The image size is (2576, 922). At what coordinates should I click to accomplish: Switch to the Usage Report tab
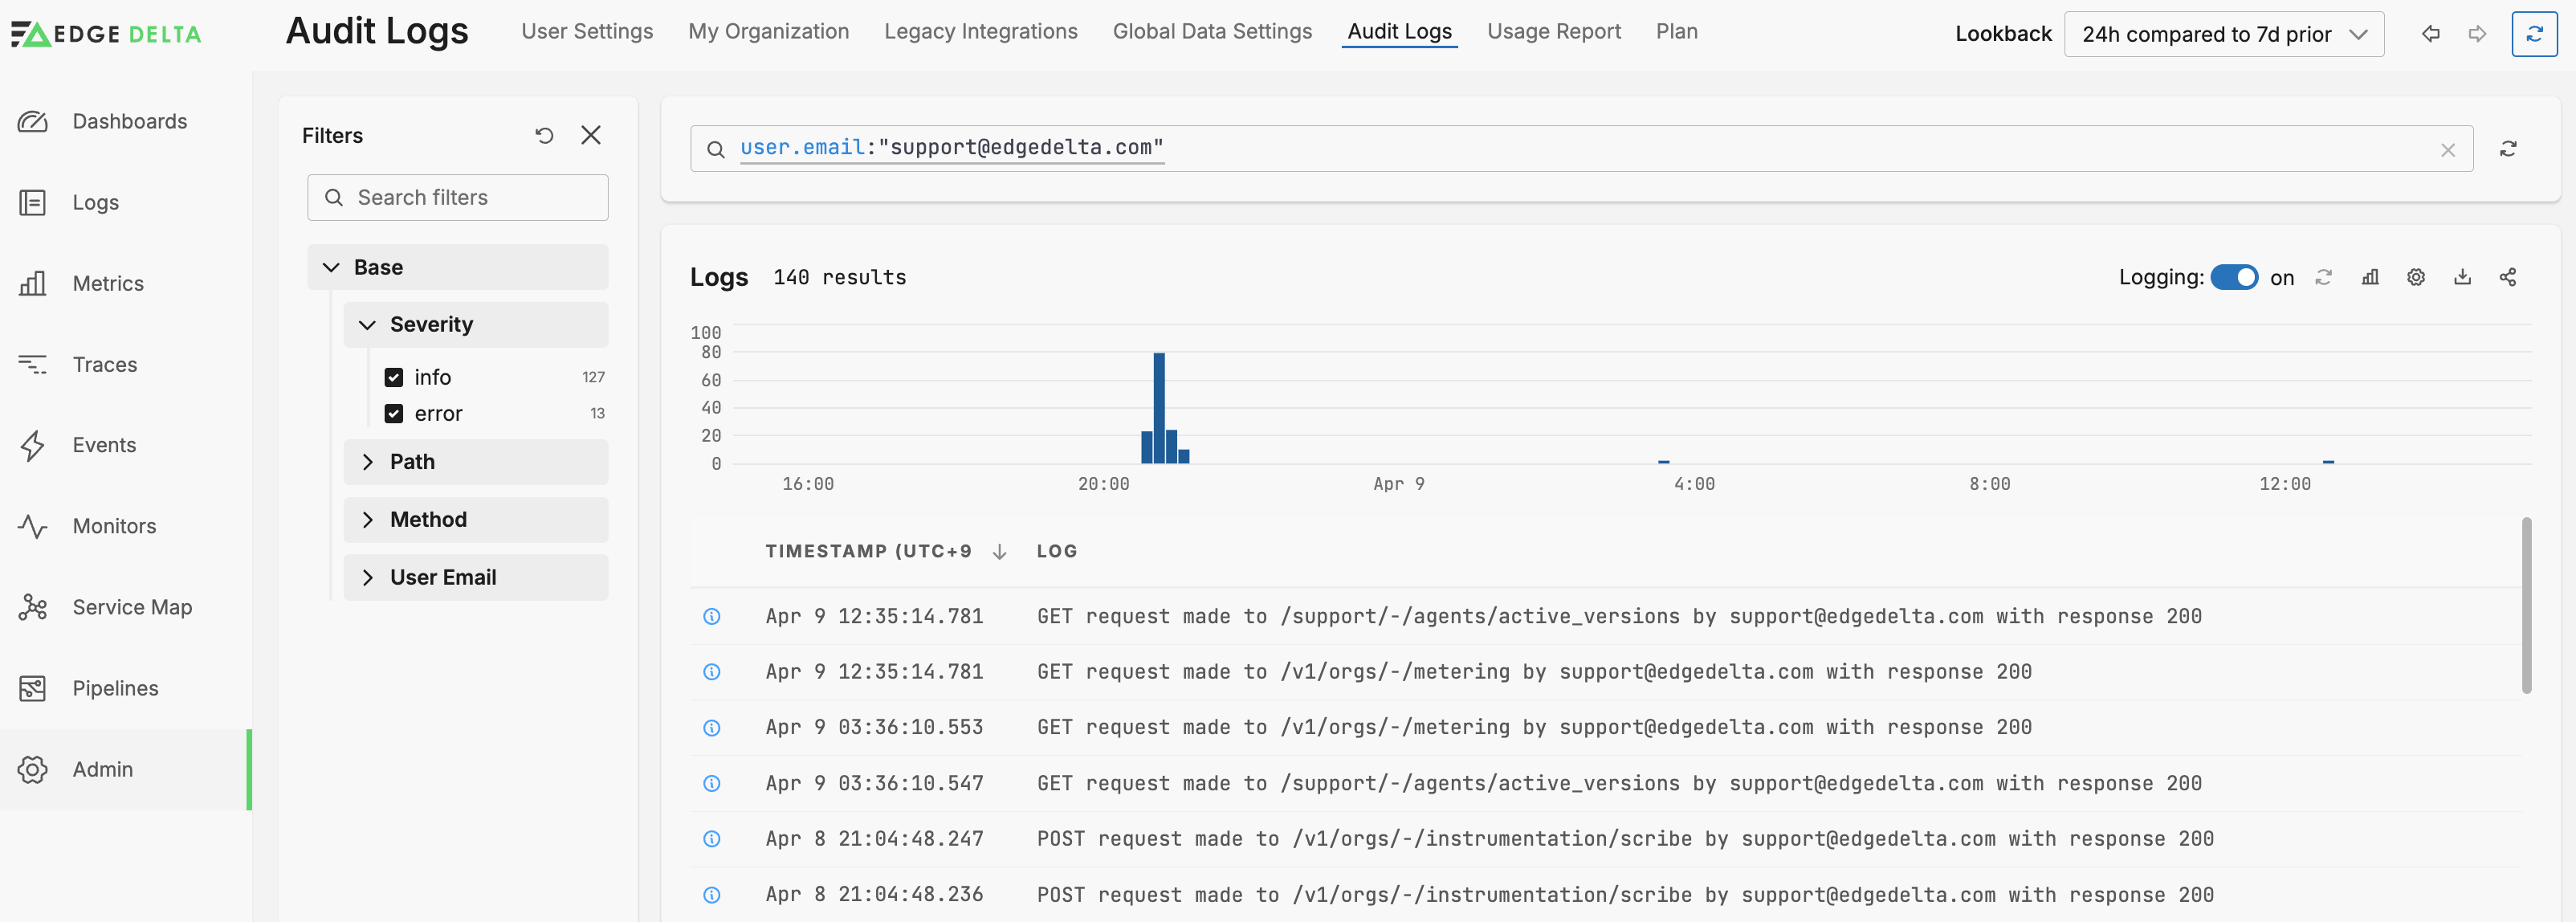pyautogui.click(x=1553, y=31)
